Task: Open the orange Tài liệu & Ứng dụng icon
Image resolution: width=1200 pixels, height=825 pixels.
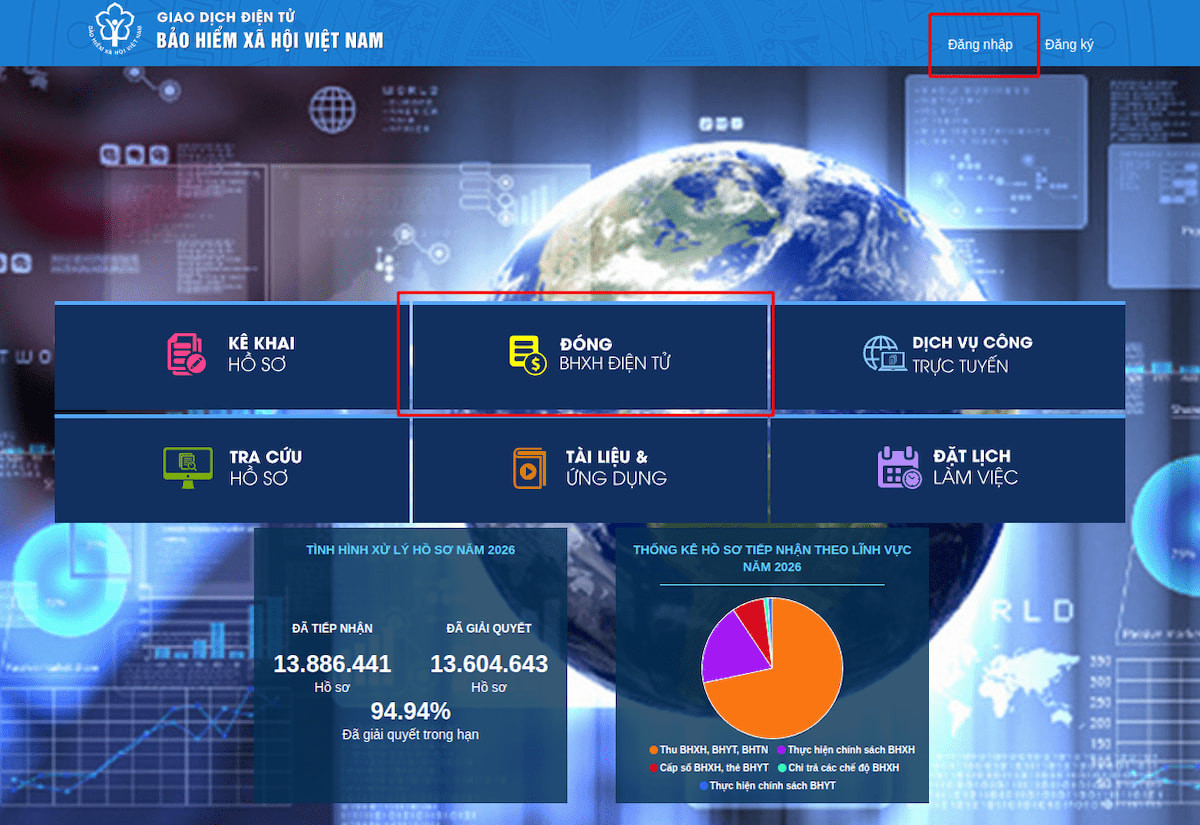Action: (x=529, y=467)
